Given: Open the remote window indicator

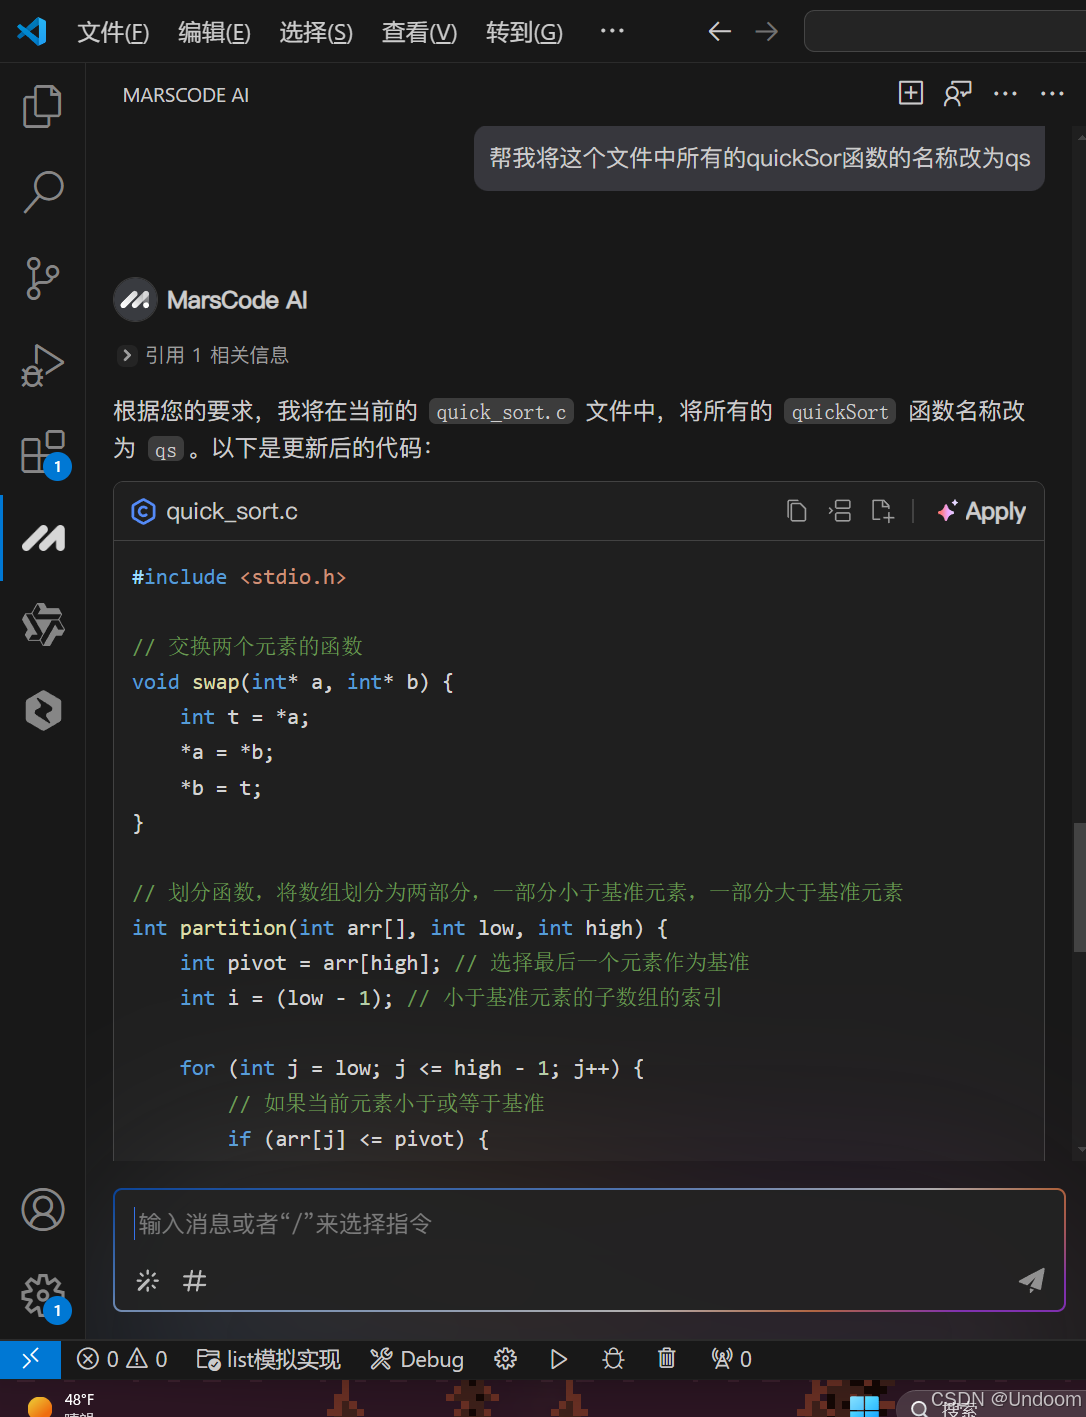Looking at the screenshot, I should tap(30, 1359).
